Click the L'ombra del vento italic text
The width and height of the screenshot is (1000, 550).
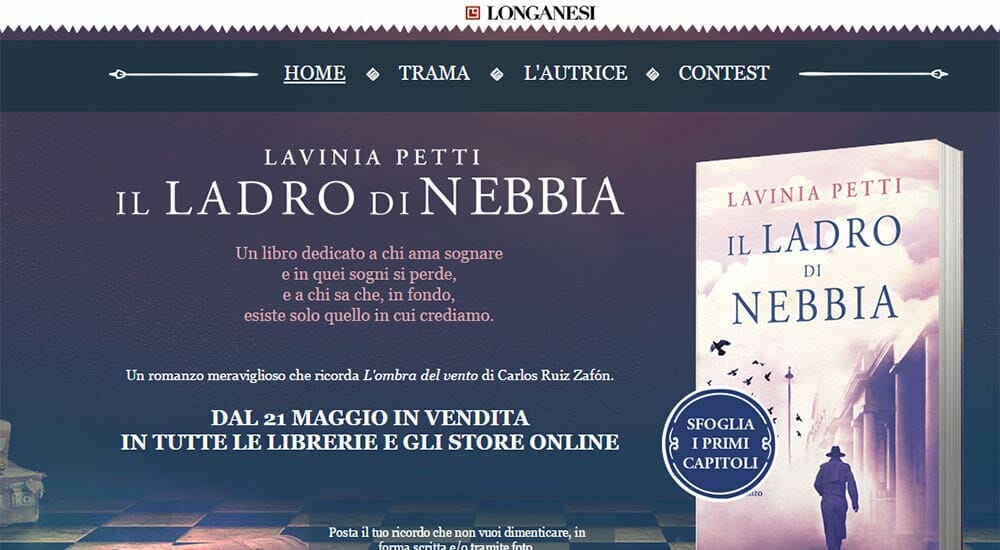[420, 376]
